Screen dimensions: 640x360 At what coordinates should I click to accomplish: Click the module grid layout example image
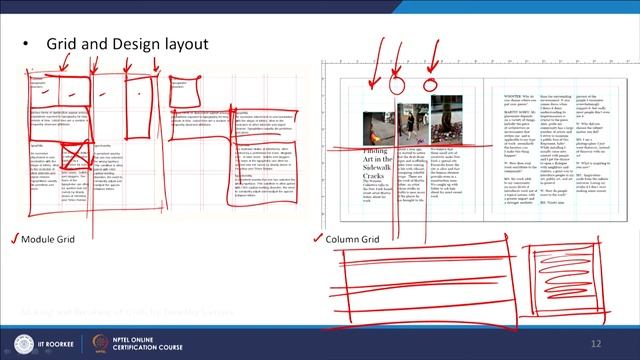coord(163,142)
